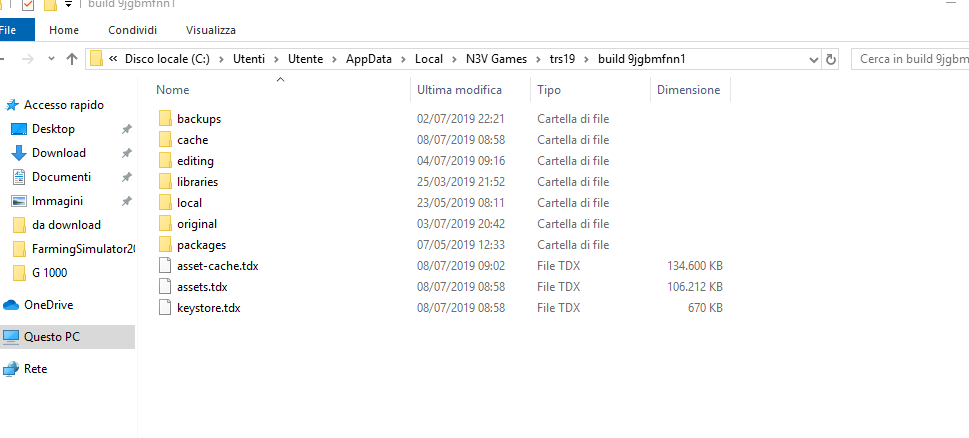
Task: Switch to the Condividi ribbon tab
Action: pyautogui.click(x=132, y=30)
